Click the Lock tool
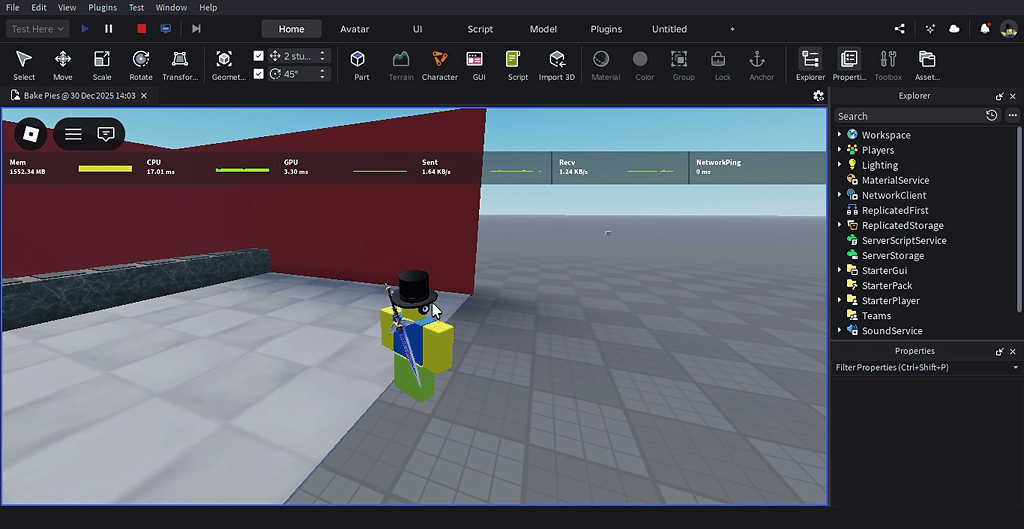This screenshot has height=529, width=1024. pyautogui.click(x=722, y=65)
